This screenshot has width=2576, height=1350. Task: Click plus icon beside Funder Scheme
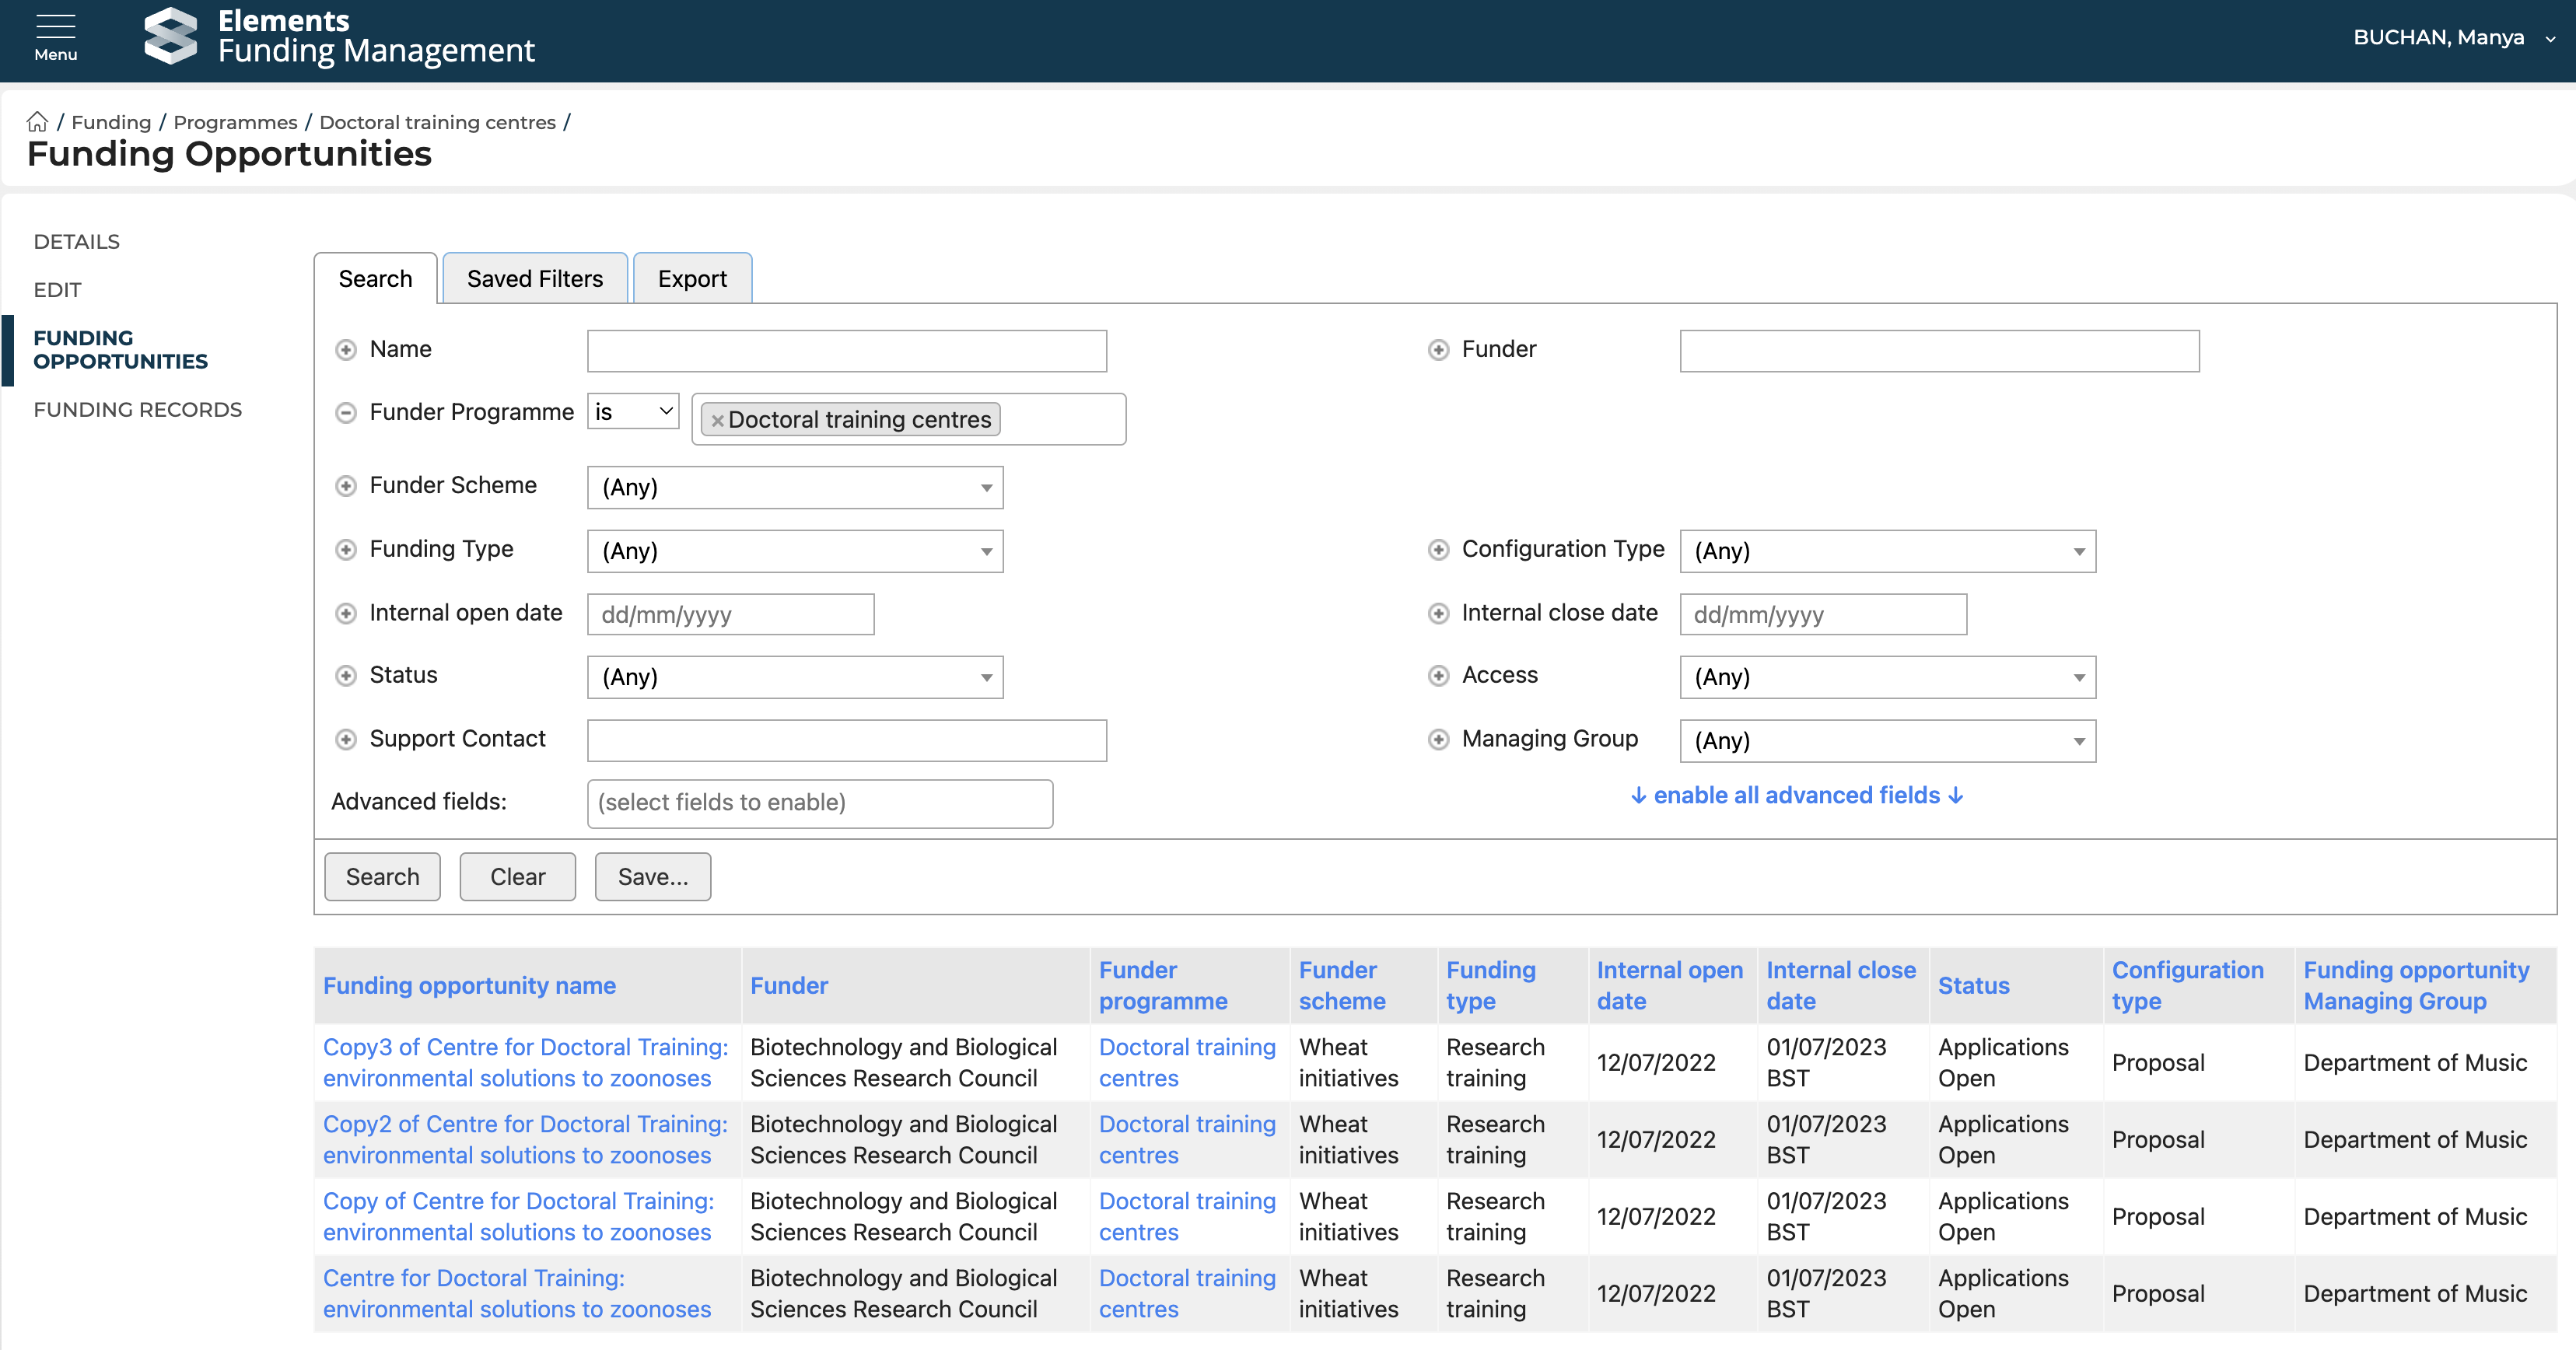(x=346, y=486)
